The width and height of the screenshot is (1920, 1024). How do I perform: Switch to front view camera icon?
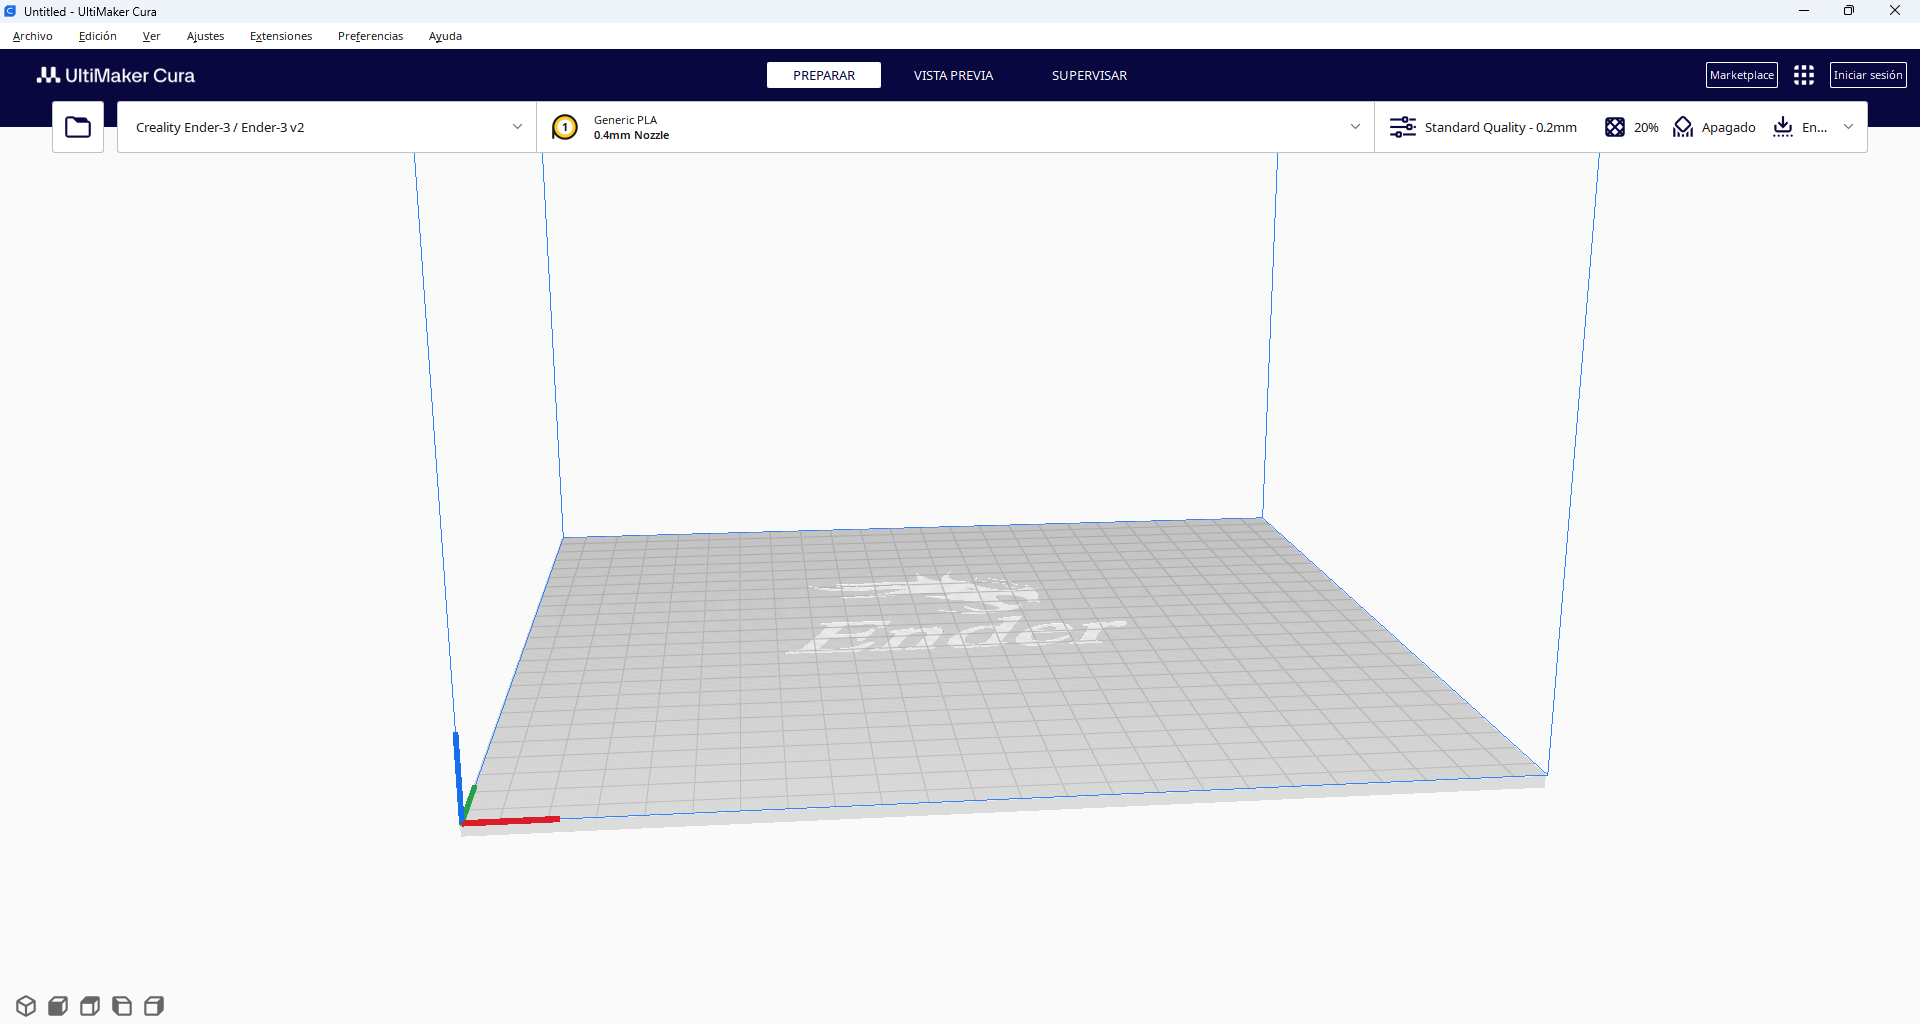[58, 1006]
